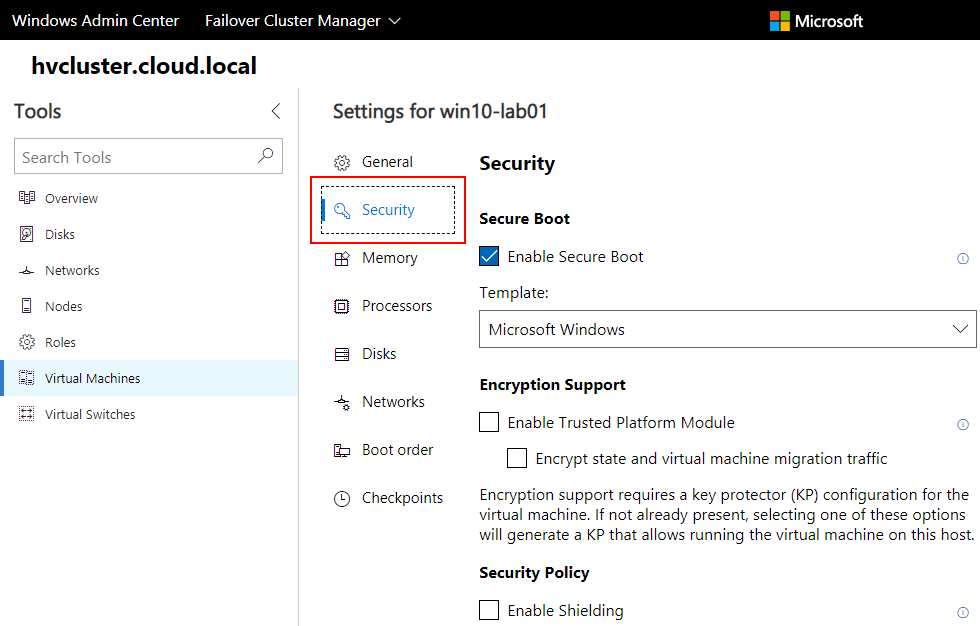This screenshot has height=626, width=980.
Task: Click the Search Tools input field
Action: point(135,157)
